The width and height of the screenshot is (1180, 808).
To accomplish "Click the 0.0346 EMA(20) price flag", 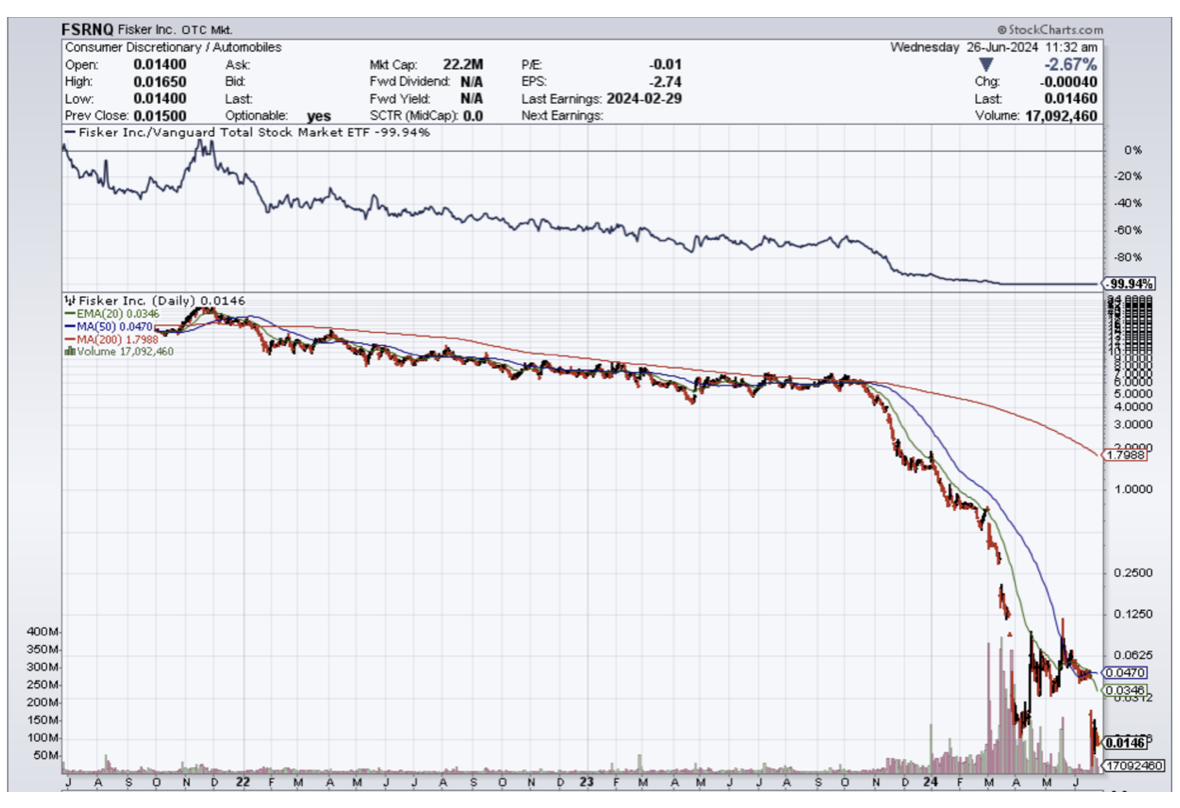I will point(1125,690).
